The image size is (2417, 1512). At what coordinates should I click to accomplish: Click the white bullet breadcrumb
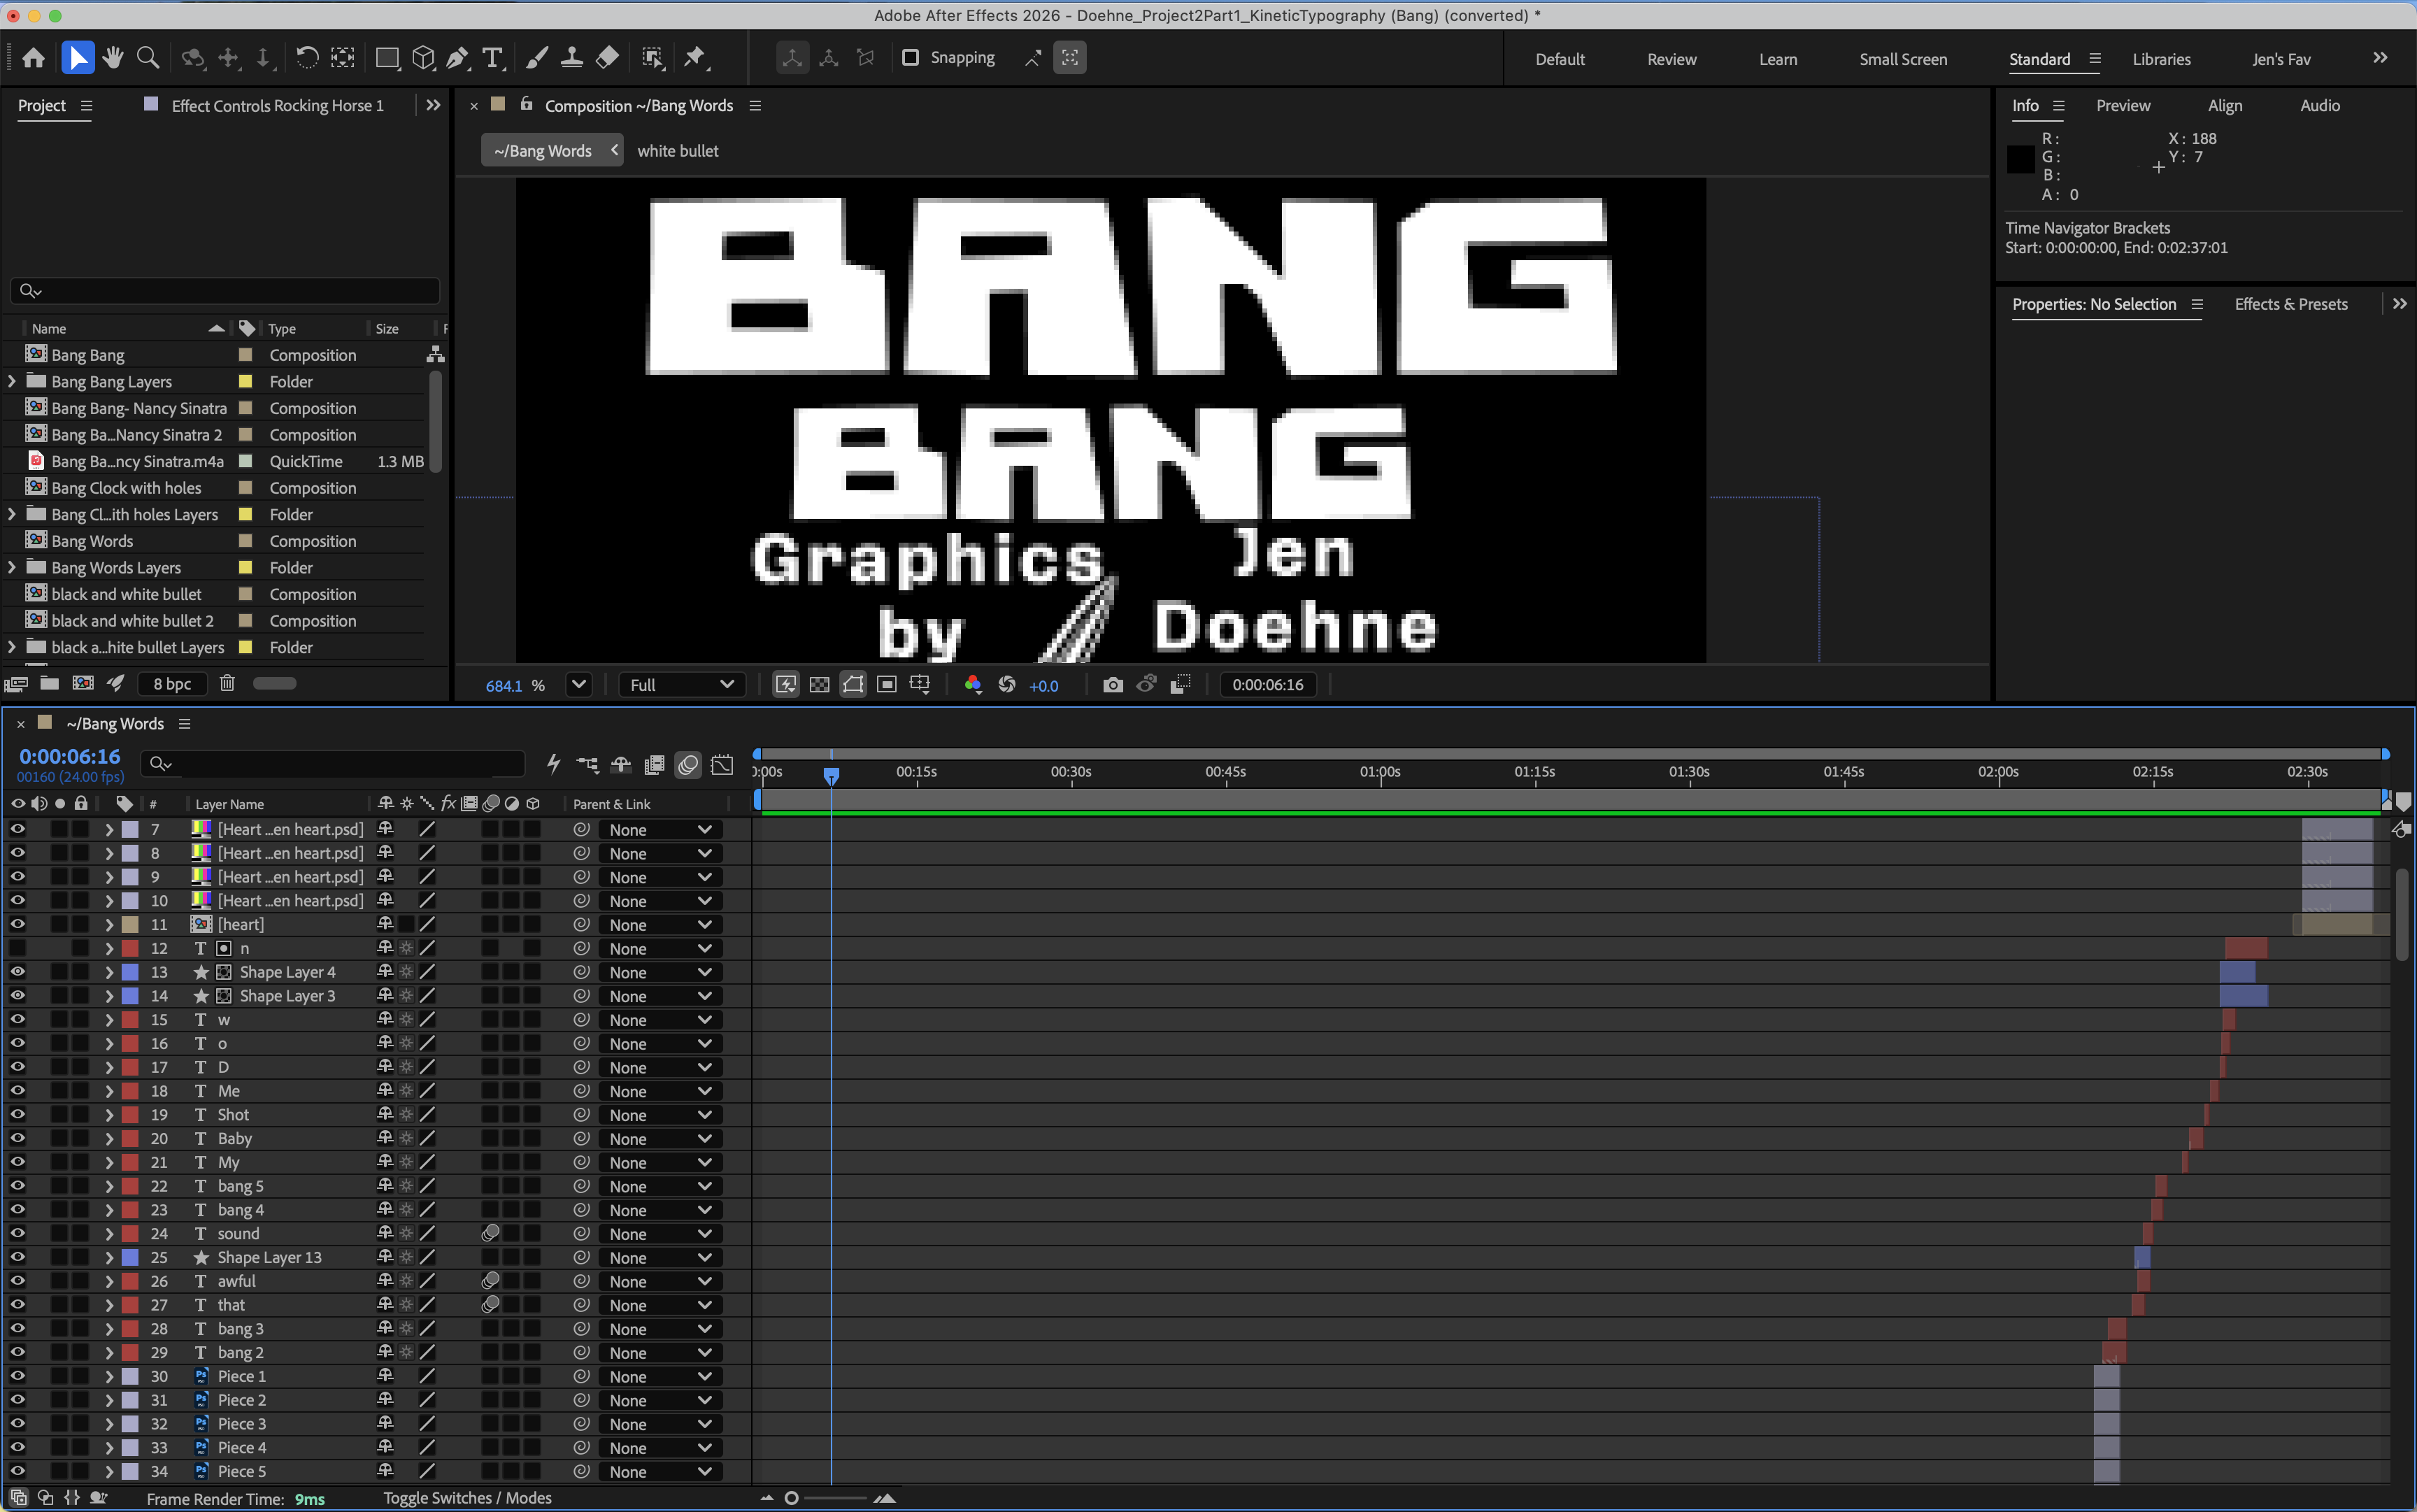(677, 151)
